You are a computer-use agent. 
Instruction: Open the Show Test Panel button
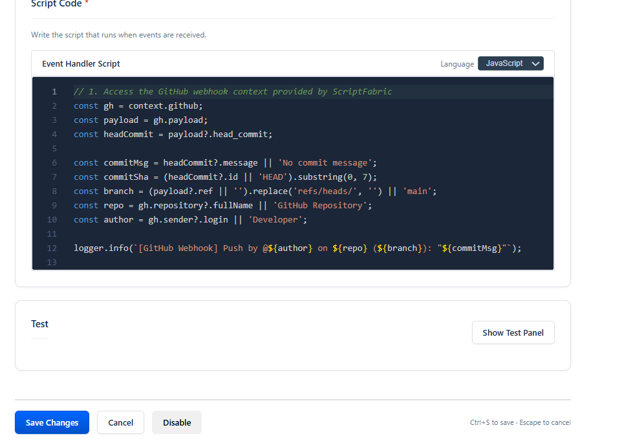click(513, 333)
